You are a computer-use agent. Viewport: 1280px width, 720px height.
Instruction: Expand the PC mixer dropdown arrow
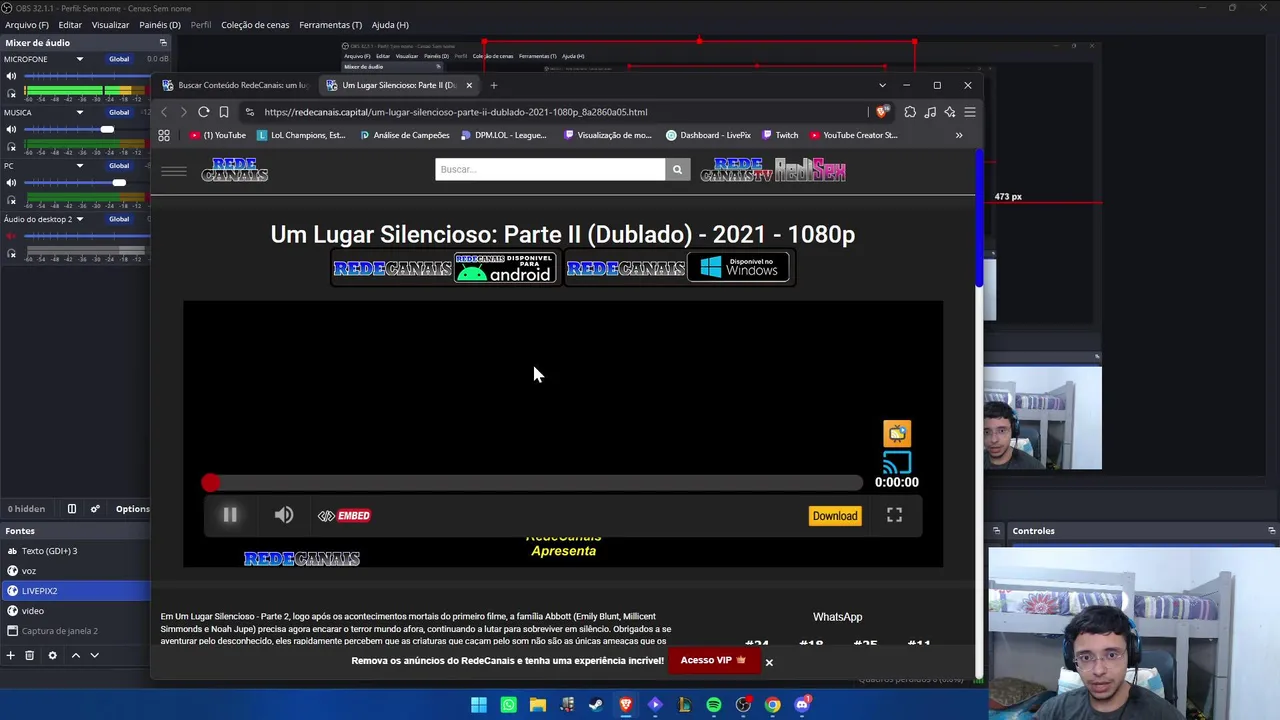[x=79, y=166]
